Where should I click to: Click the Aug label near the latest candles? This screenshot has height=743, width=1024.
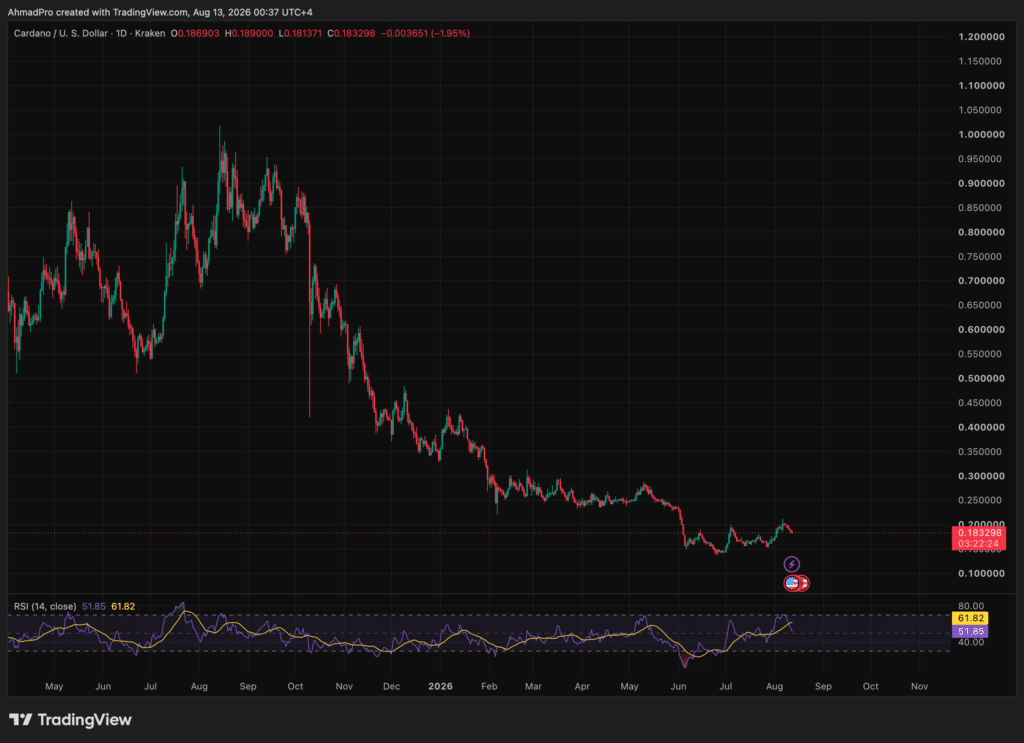coord(775,686)
